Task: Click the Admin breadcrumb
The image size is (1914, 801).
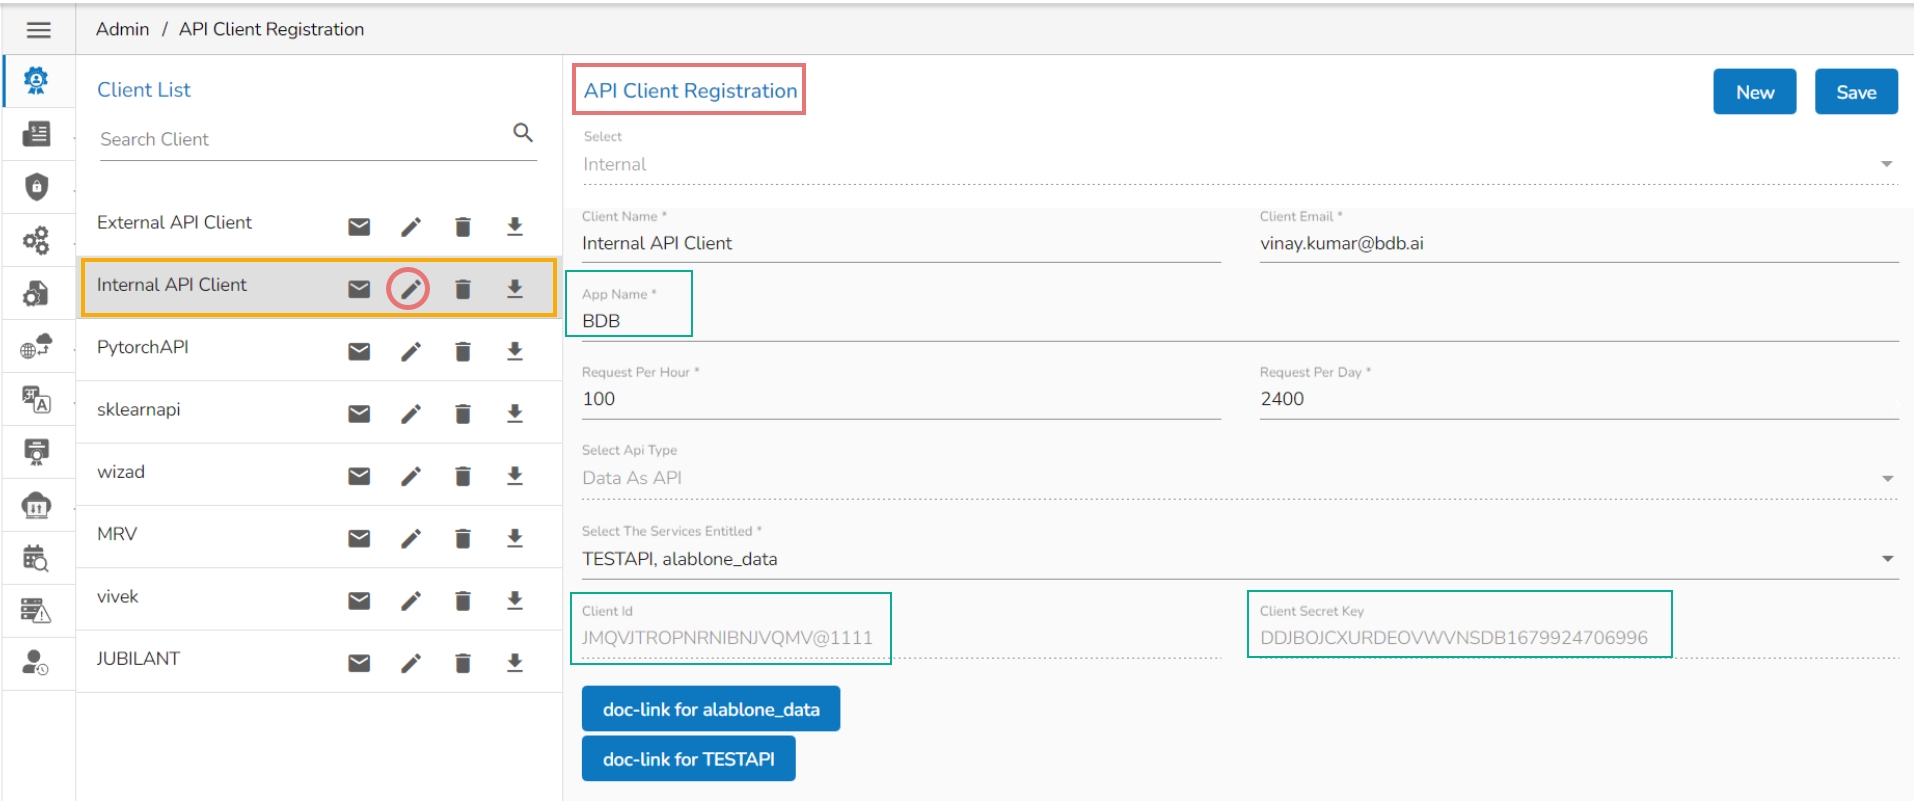Action: 122,30
